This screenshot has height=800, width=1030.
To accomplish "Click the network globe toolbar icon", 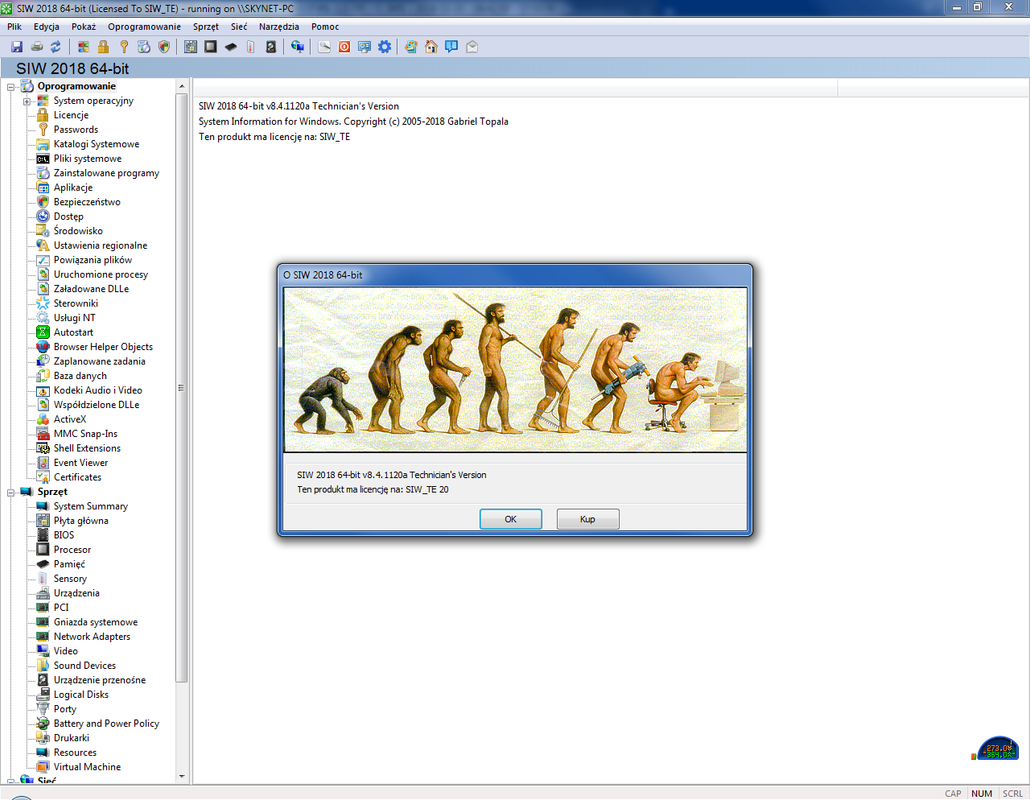I will coord(298,47).
